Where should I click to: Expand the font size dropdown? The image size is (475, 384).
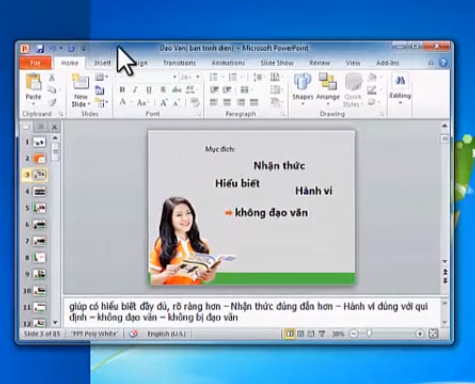pos(198,77)
